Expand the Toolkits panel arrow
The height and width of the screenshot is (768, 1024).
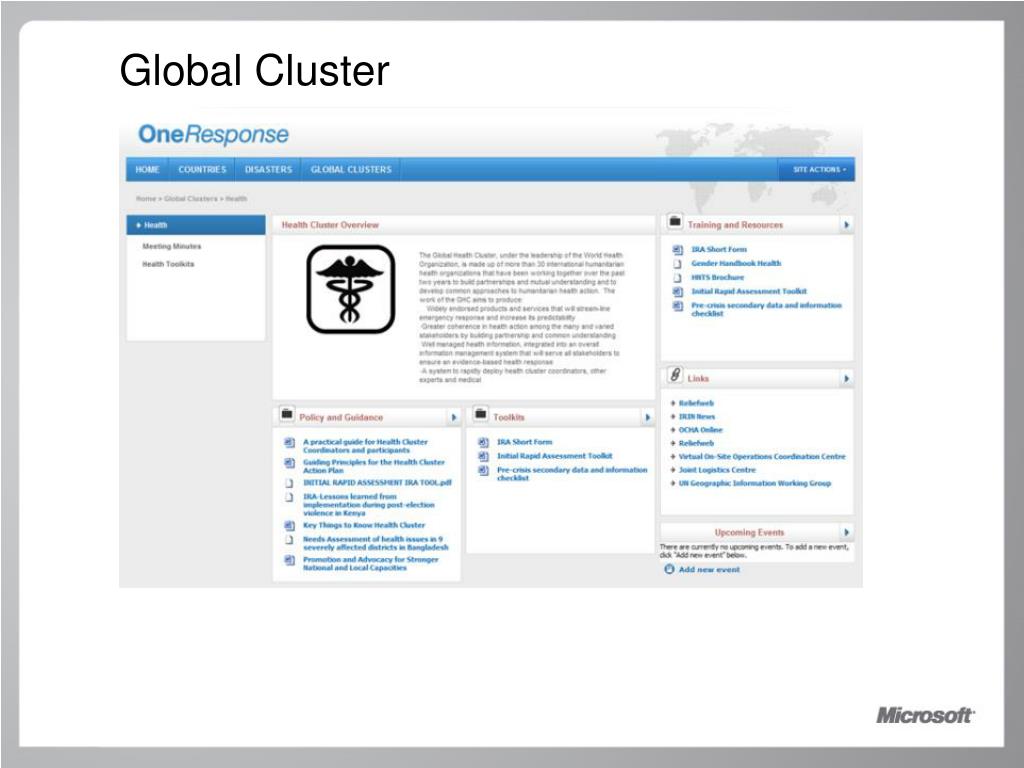click(648, 417)
